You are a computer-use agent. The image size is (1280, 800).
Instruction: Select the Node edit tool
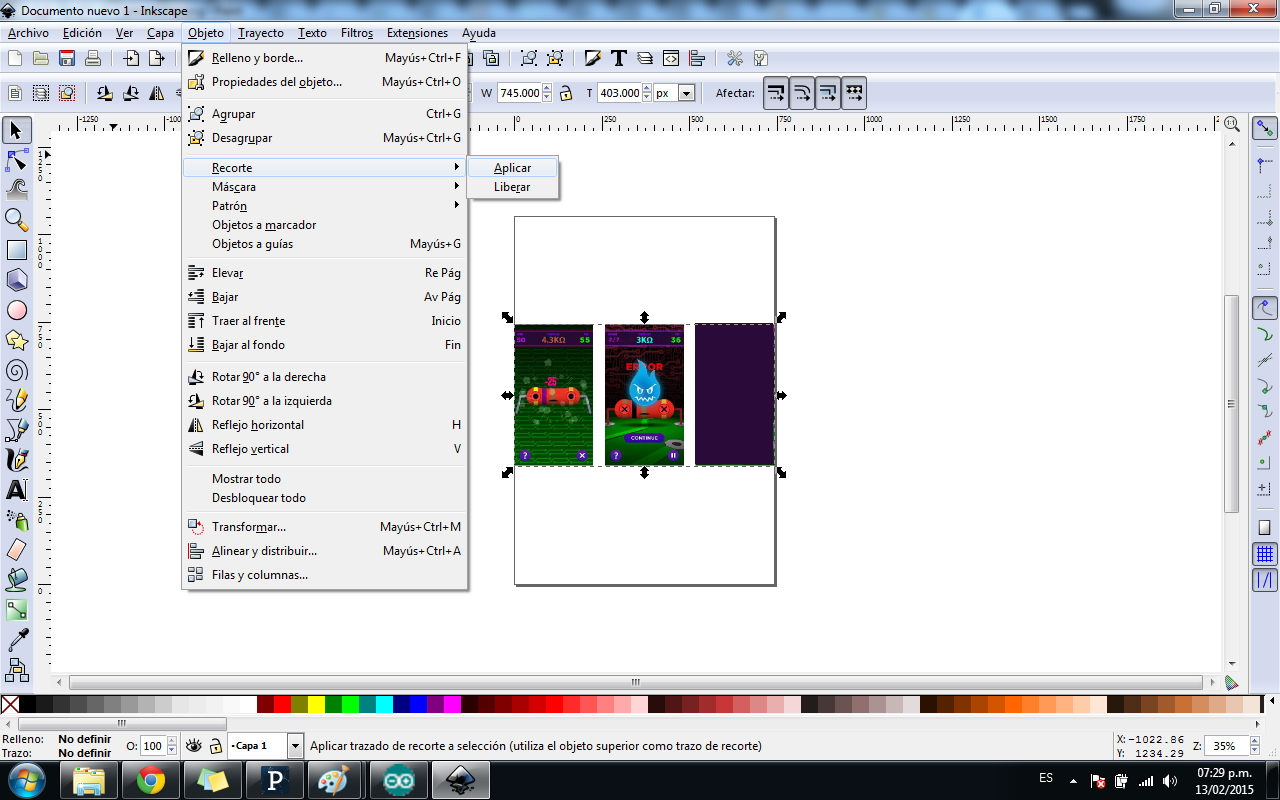pos(17,160)
